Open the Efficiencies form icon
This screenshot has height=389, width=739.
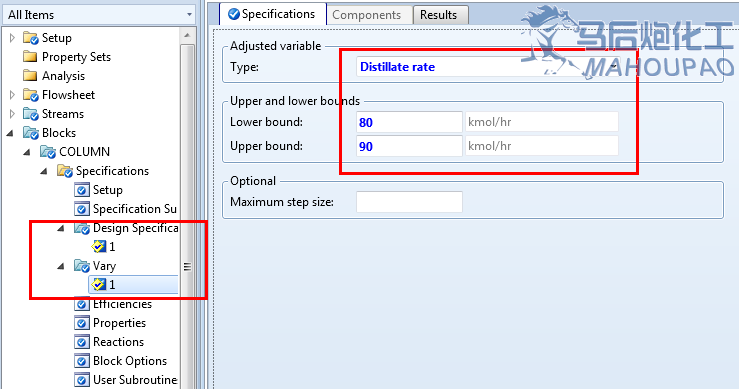pyautogui.click(x=82, y=304)
